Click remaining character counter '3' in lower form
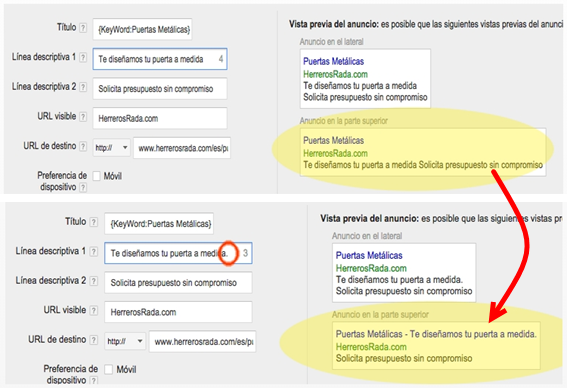This screenshot has height=388, width=567. click(x=245, y=253)
